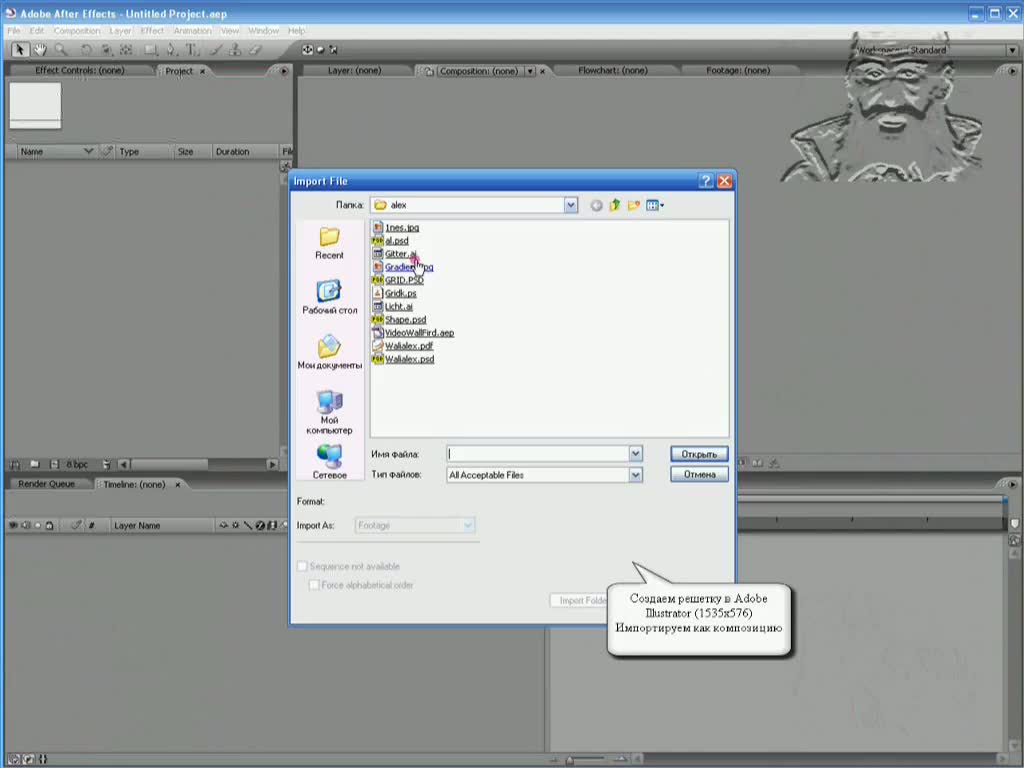Viewport: 1024px width, 768px height.
Task: Toggle the audio speaker switch column header
Action: coord(26,525)
